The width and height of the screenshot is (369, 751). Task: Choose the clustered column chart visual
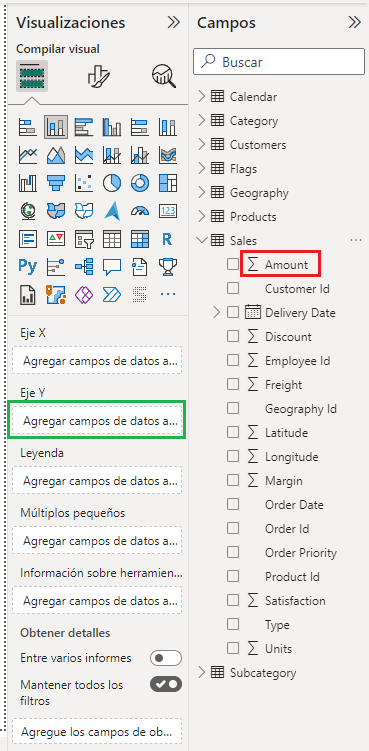112,127
